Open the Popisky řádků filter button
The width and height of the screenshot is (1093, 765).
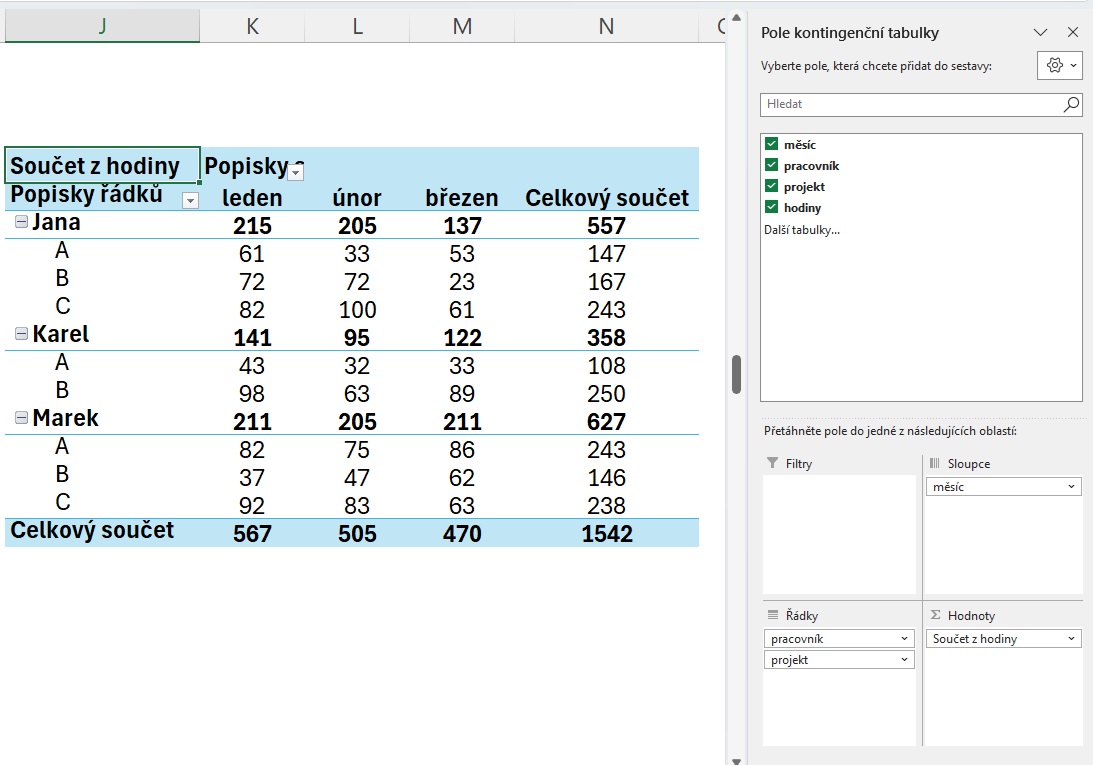pyautogui.click(x=190, y=200)
